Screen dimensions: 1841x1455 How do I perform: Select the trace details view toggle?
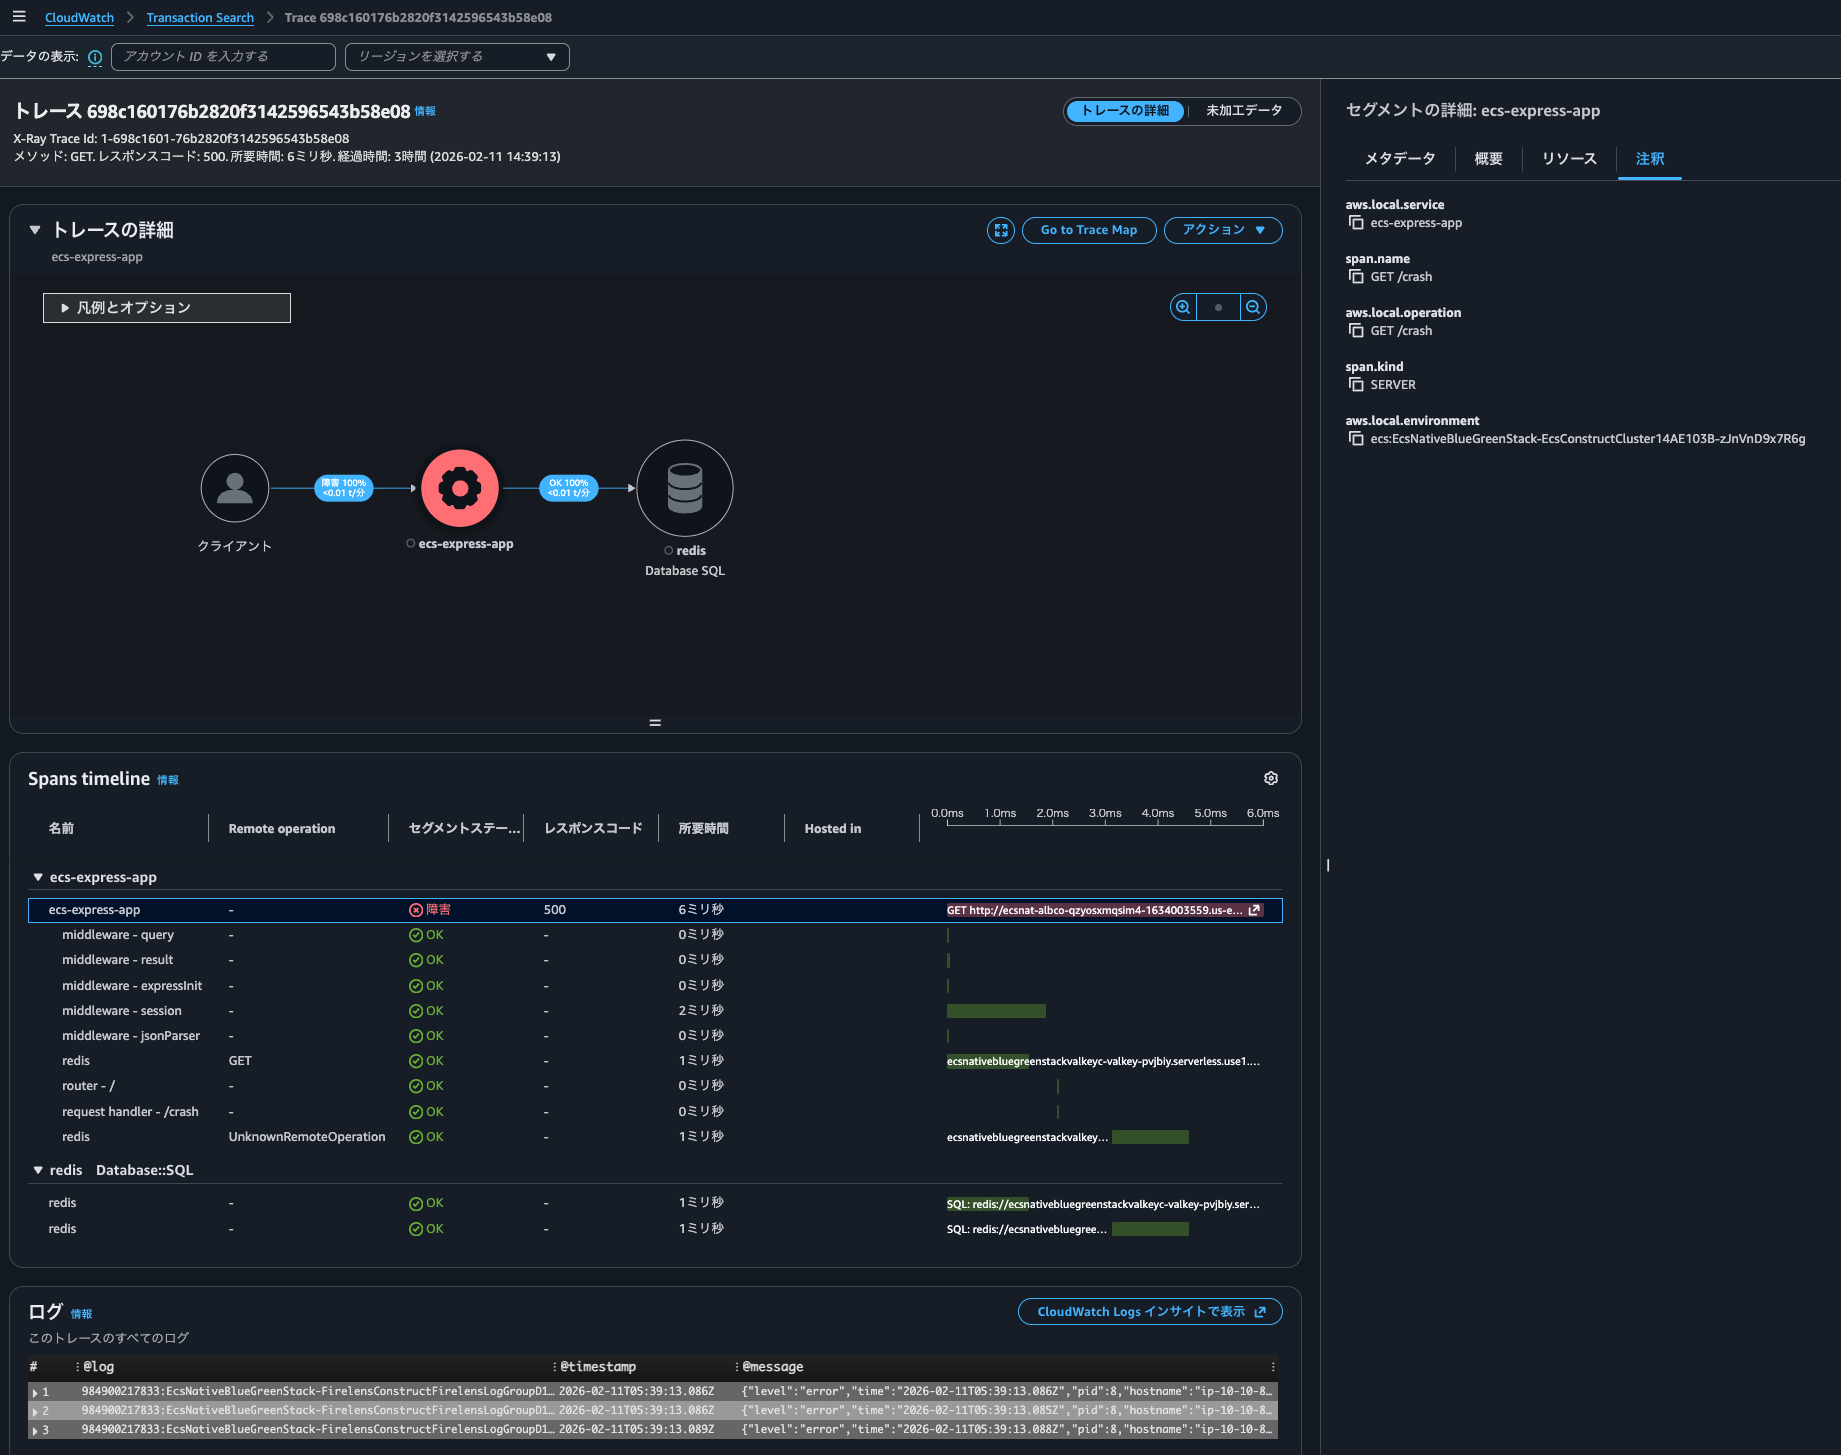tap(1125, 111)
